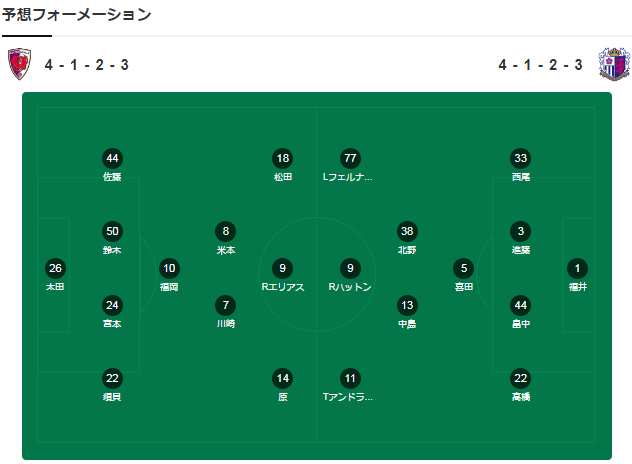632x464 pixels.
Task: Click player marker 9 Rエリアス
Action: pyautogui.click(x=283, y=268)
